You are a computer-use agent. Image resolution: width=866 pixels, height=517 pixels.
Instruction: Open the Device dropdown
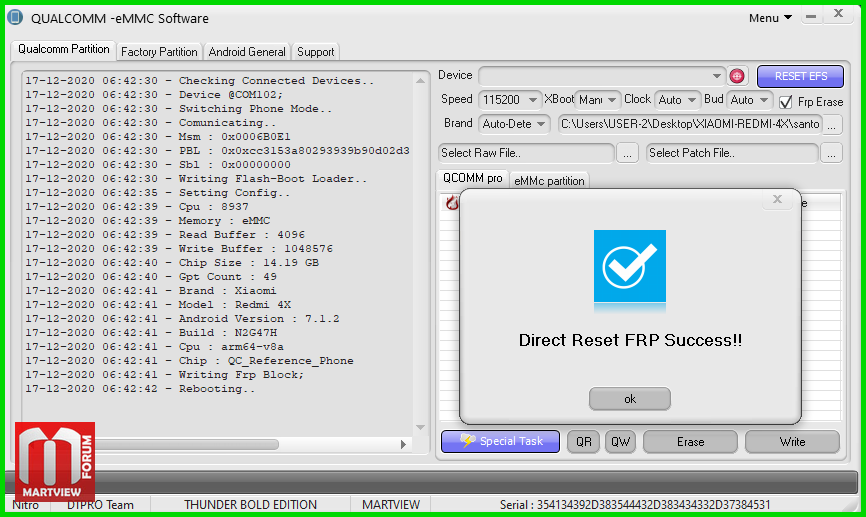[601, 76]
